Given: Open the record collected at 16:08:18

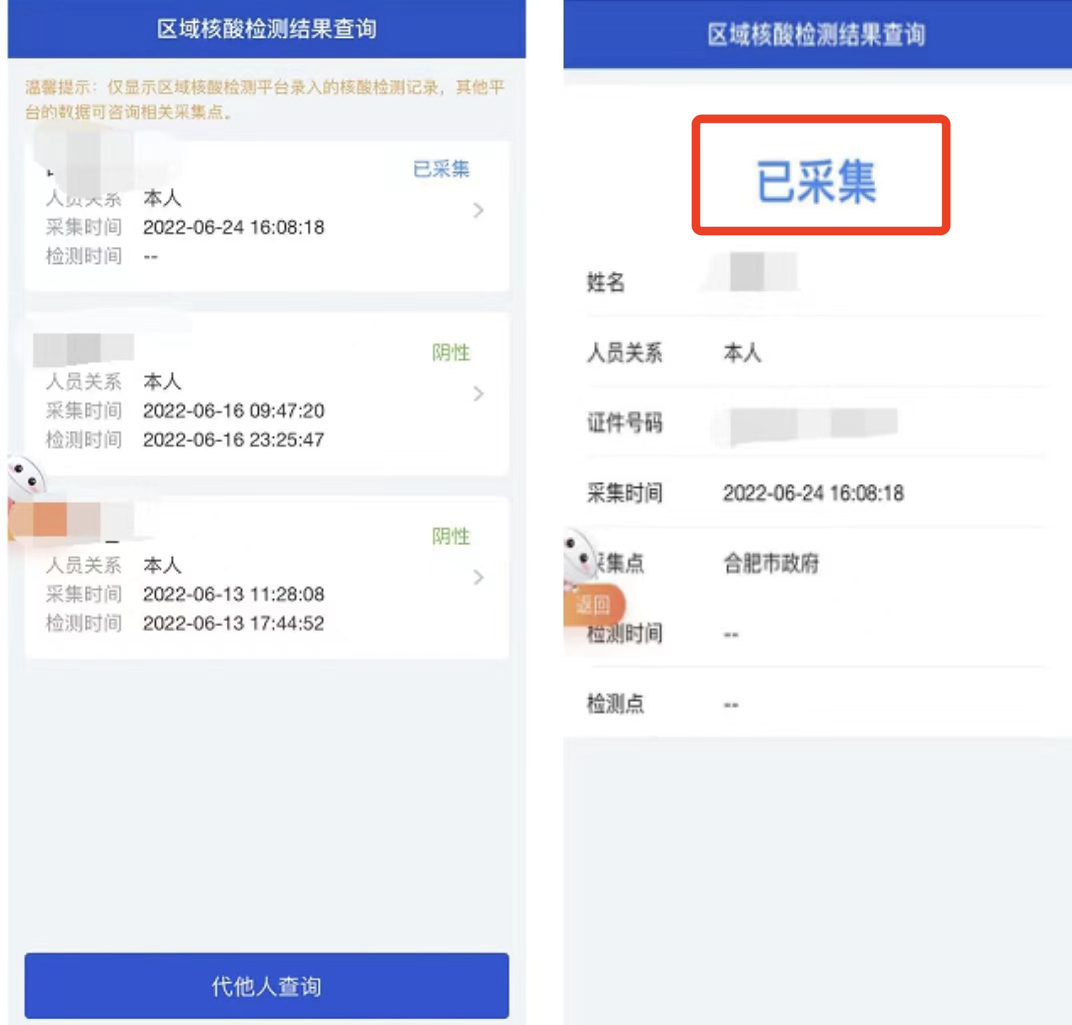Looking at the screenshot, I should (267, 216).
